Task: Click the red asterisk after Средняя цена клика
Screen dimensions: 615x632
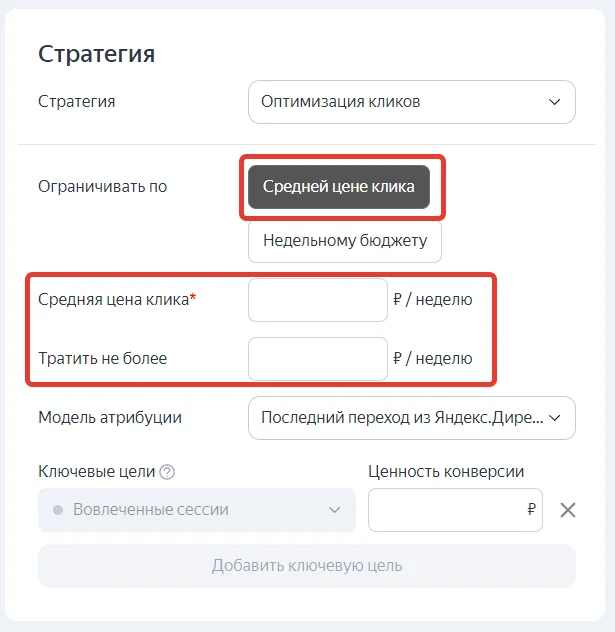Action: click(x=193, y=297)
